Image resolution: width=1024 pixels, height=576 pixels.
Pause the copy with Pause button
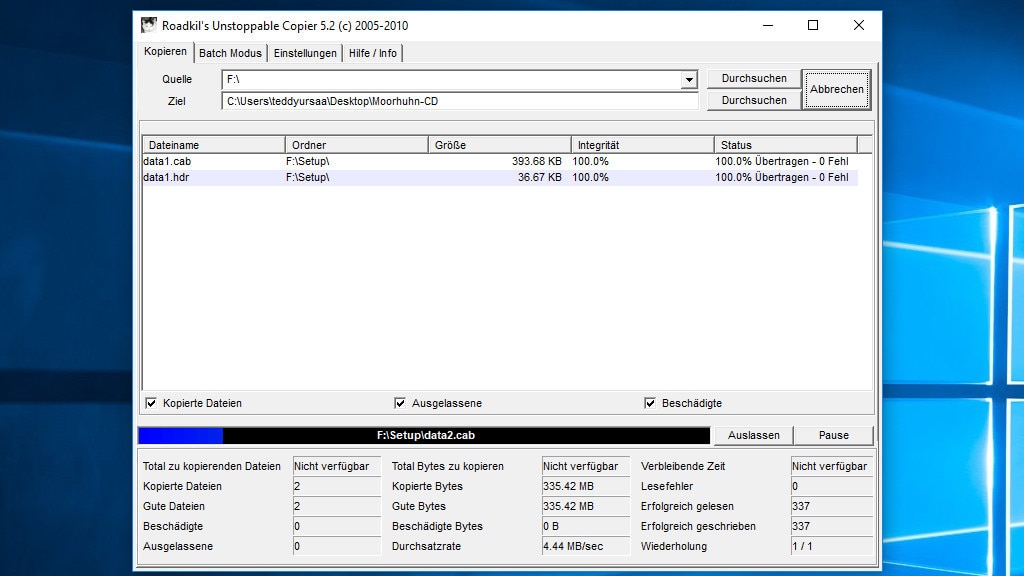[833, 436]
